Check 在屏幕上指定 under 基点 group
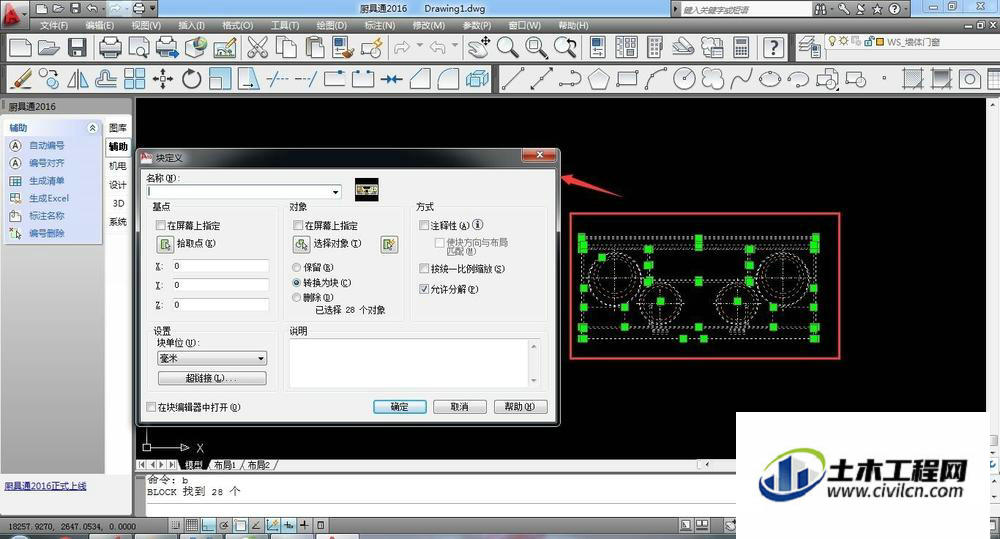This screenshot has width=1000, height=539. (x=161, y=225)
